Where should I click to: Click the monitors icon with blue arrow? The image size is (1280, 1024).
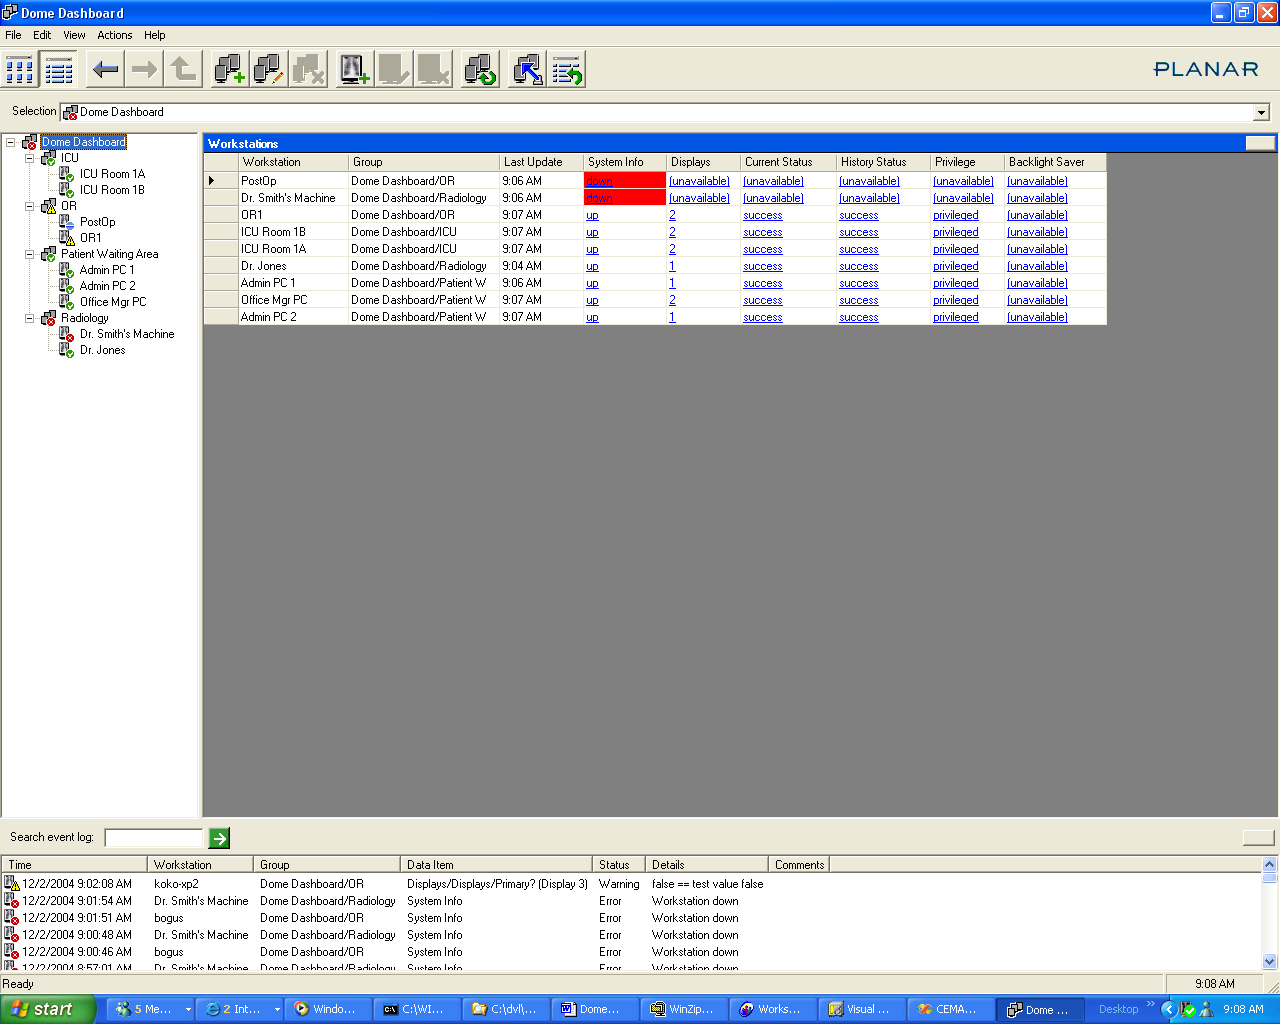527,70
